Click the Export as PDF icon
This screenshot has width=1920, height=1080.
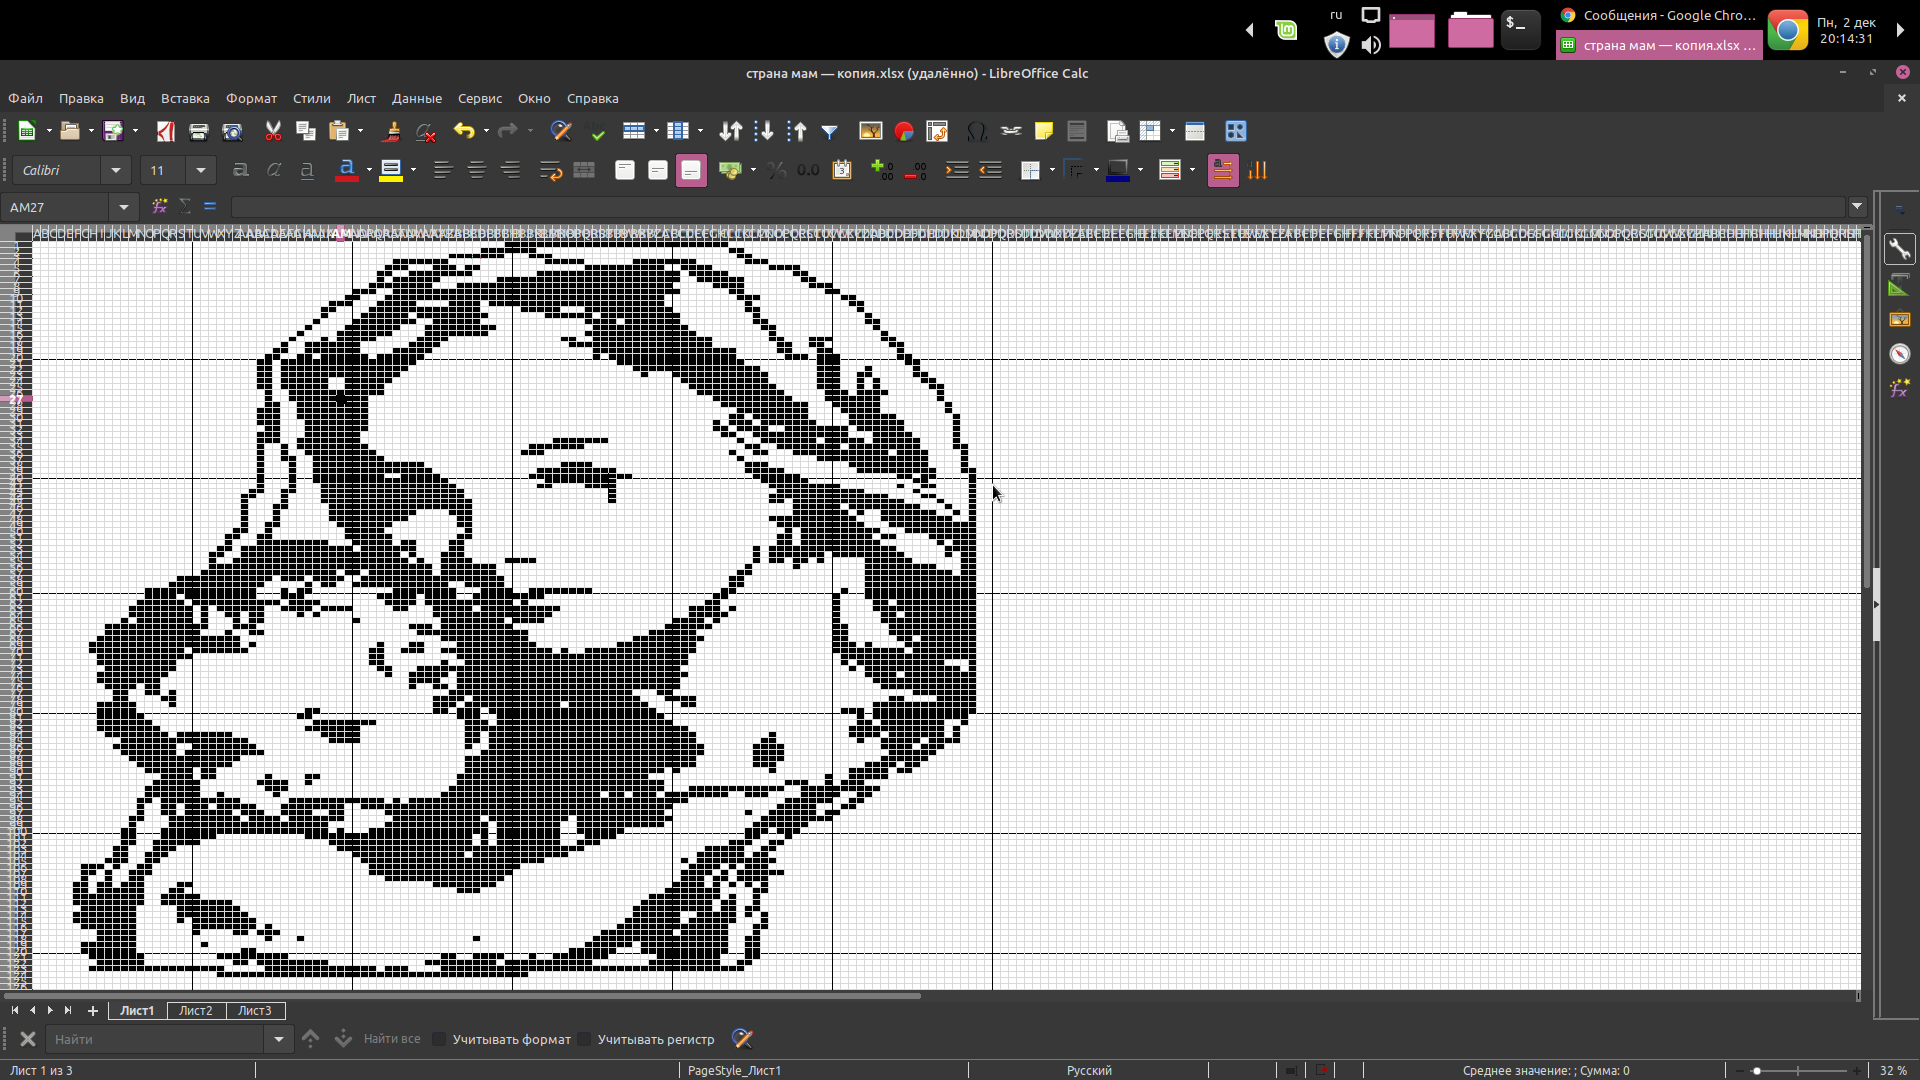click(x=165, y=131)
